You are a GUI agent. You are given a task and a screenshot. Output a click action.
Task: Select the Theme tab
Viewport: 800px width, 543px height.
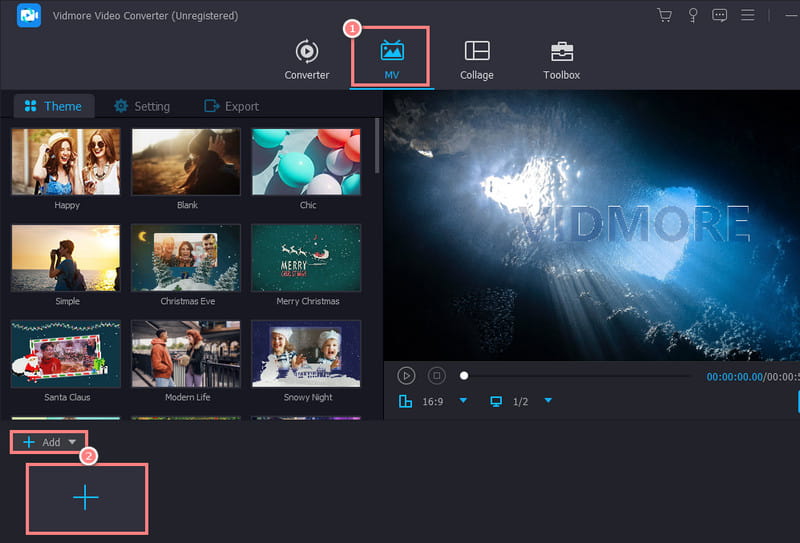point(53,106)
